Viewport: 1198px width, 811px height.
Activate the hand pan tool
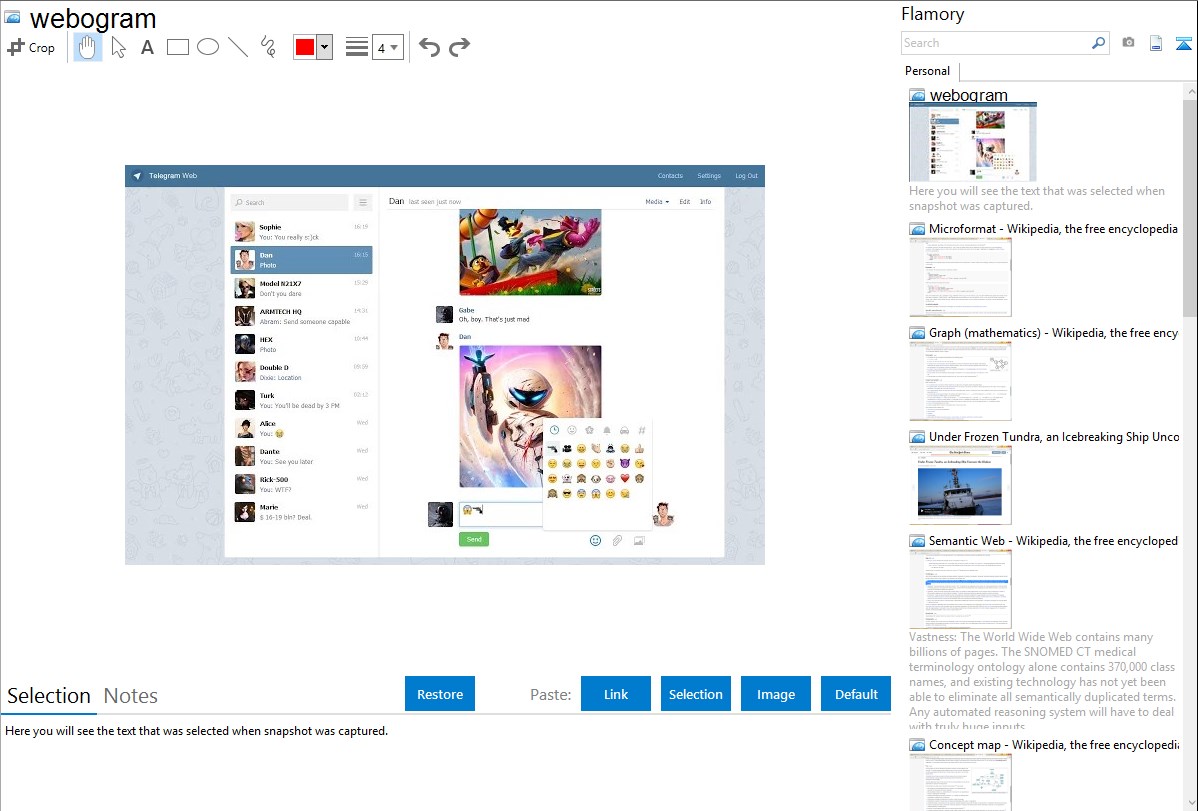coord(87,47)
